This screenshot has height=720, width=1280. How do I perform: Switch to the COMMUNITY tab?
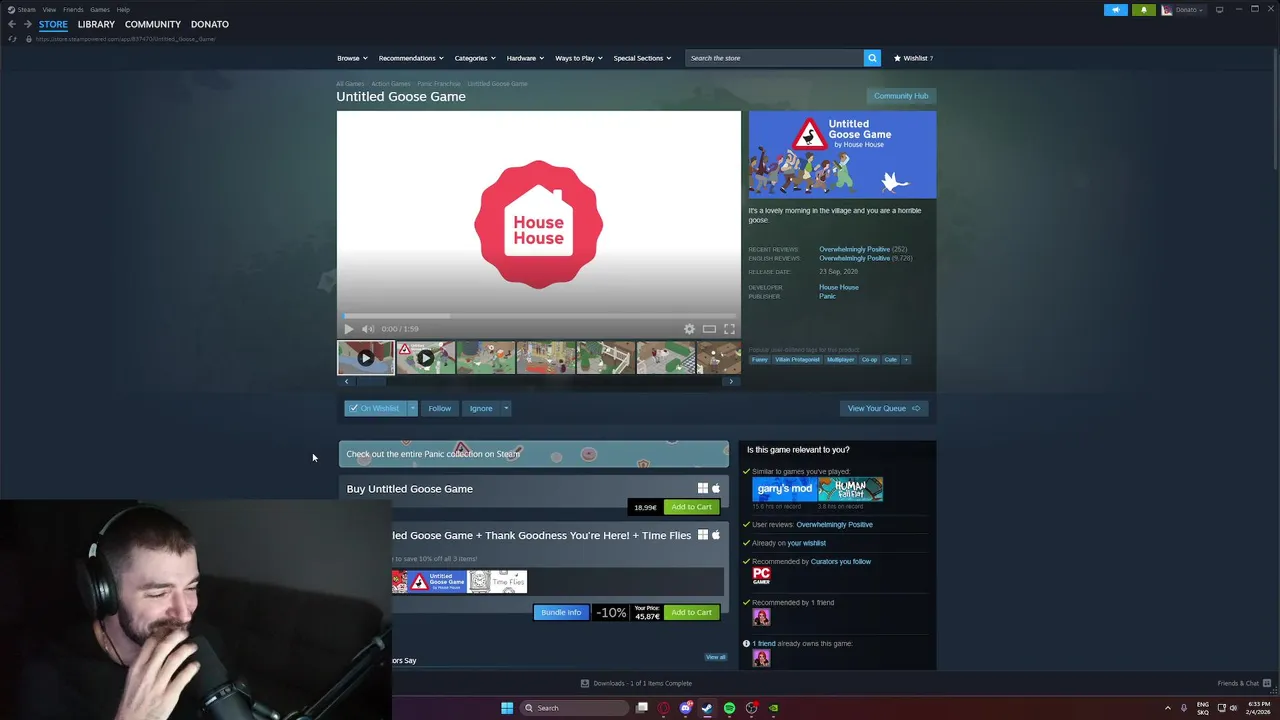coord(153,24)
